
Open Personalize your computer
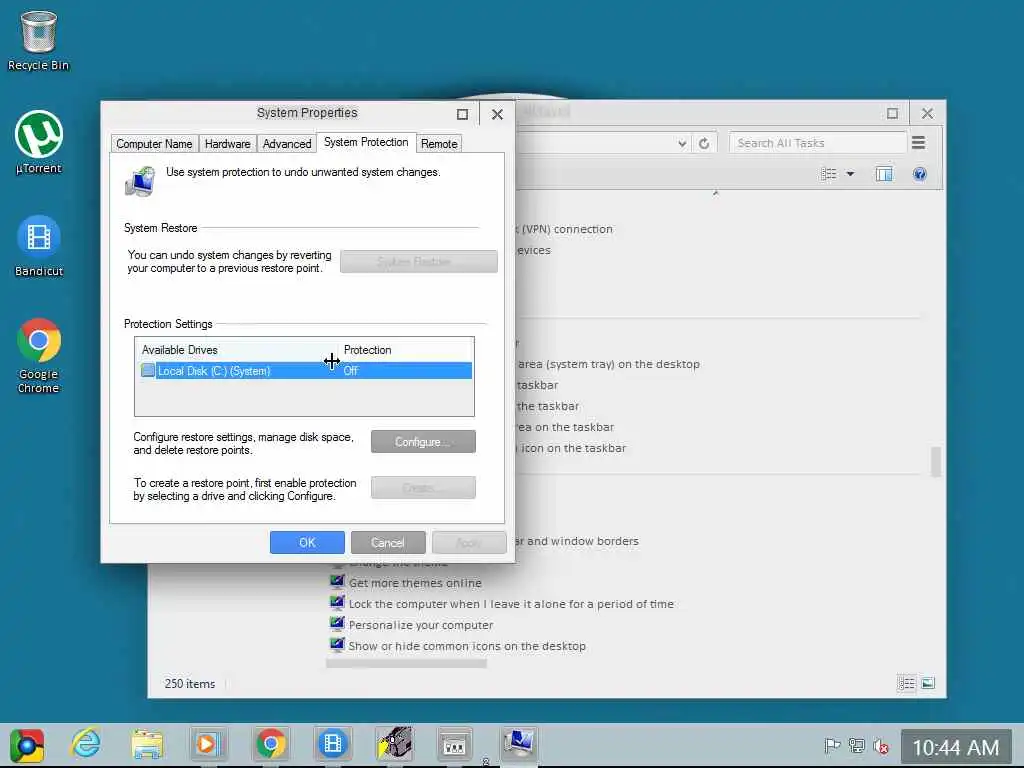pyautogui.click(x=421, y=625)
